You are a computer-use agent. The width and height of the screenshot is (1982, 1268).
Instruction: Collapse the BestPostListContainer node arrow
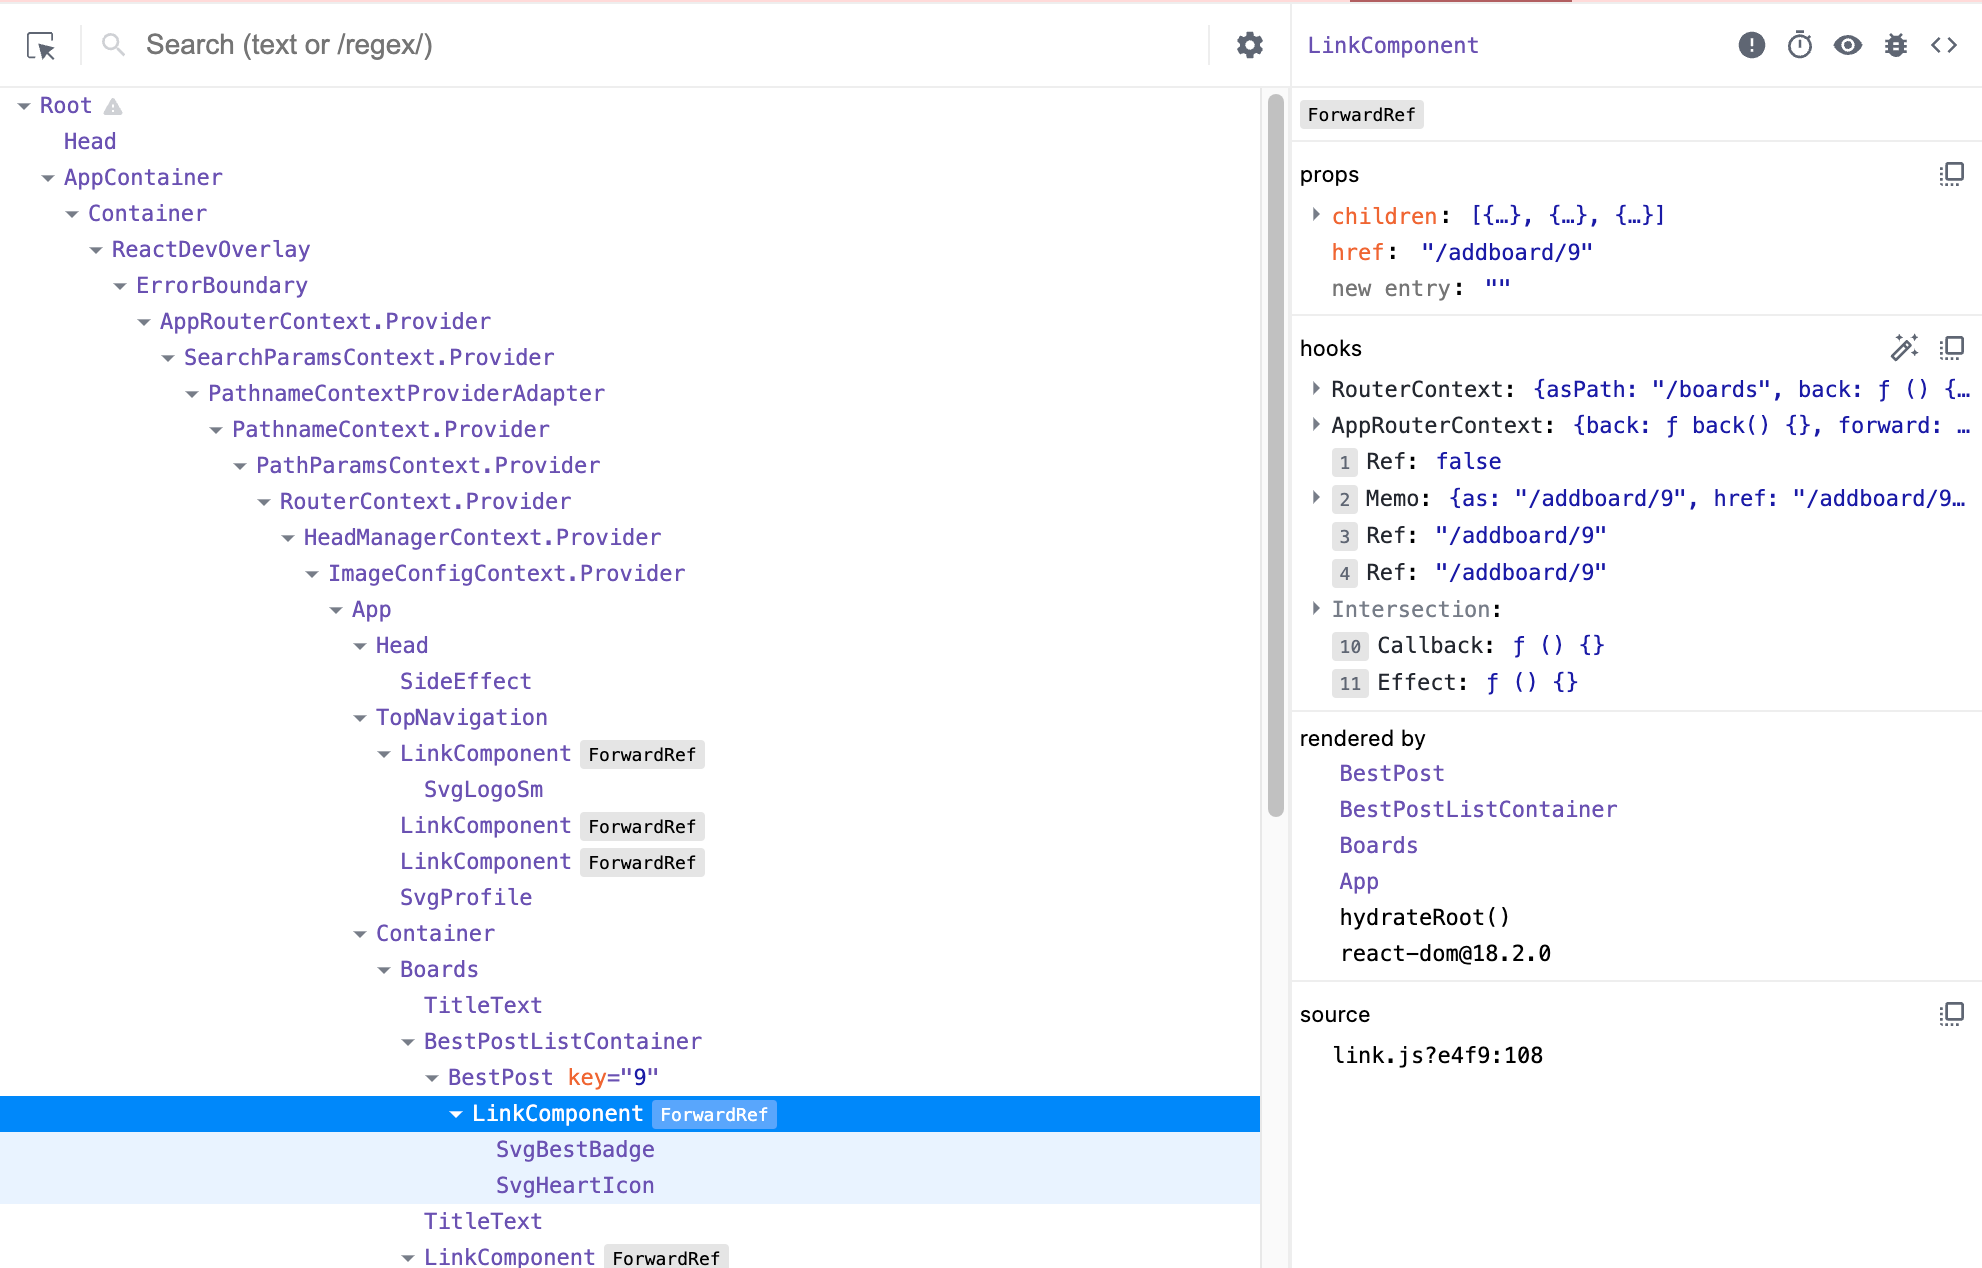tap(408, 1042)
